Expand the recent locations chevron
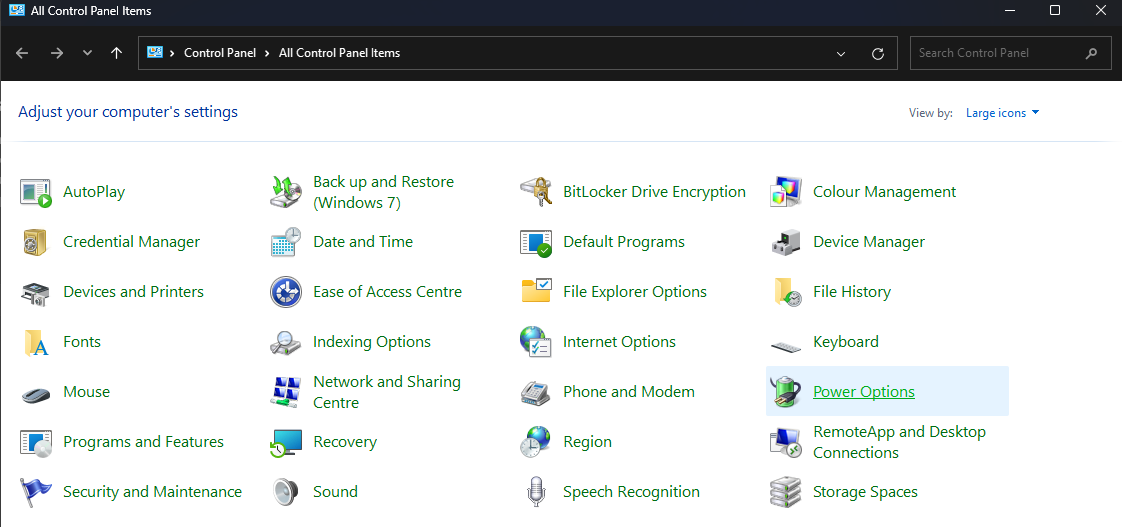The width and height of the screenshot is (1122, 527). coord(87,53)
